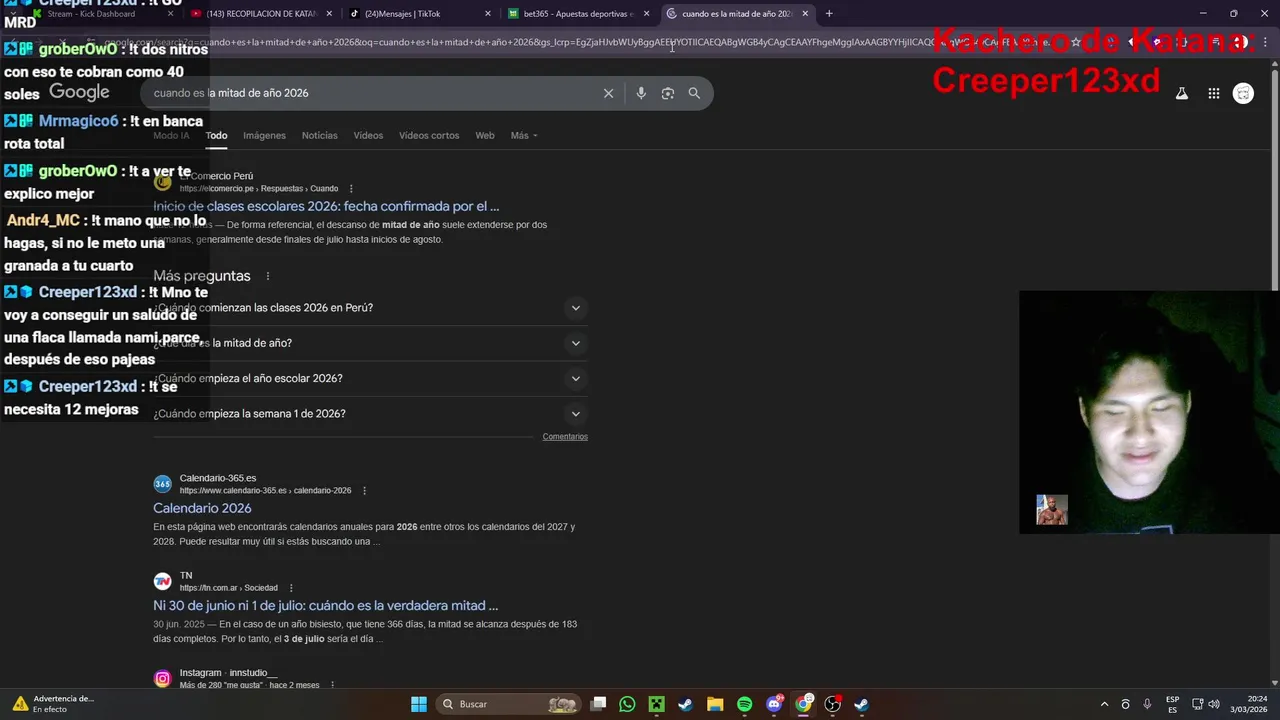Screen dimensions: 1280x720
Task: Click the Más preguntas heading
Action: click(202, 276)
